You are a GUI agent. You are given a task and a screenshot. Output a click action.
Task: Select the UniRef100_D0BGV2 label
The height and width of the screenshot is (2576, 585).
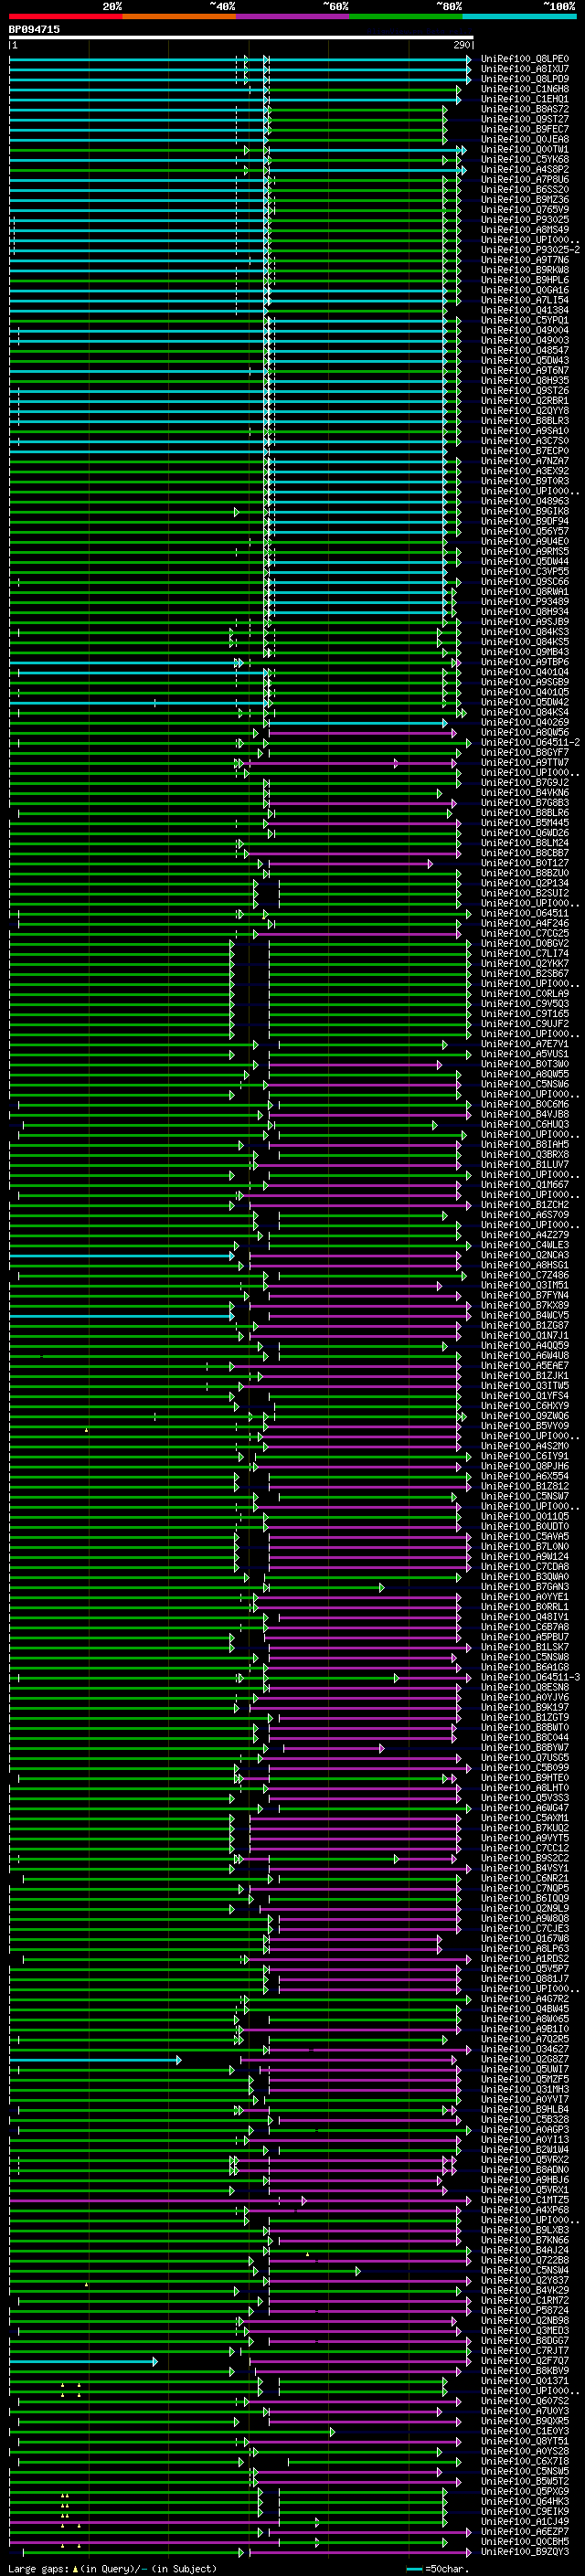pos(524,943)
